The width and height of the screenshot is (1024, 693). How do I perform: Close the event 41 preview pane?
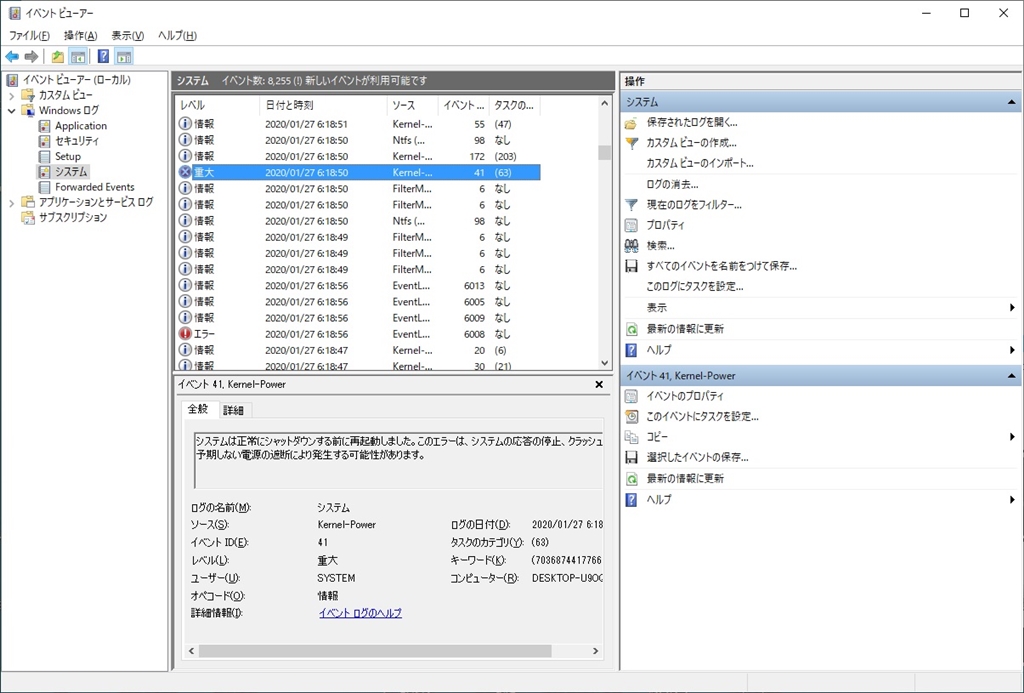[x=599, y=384]
